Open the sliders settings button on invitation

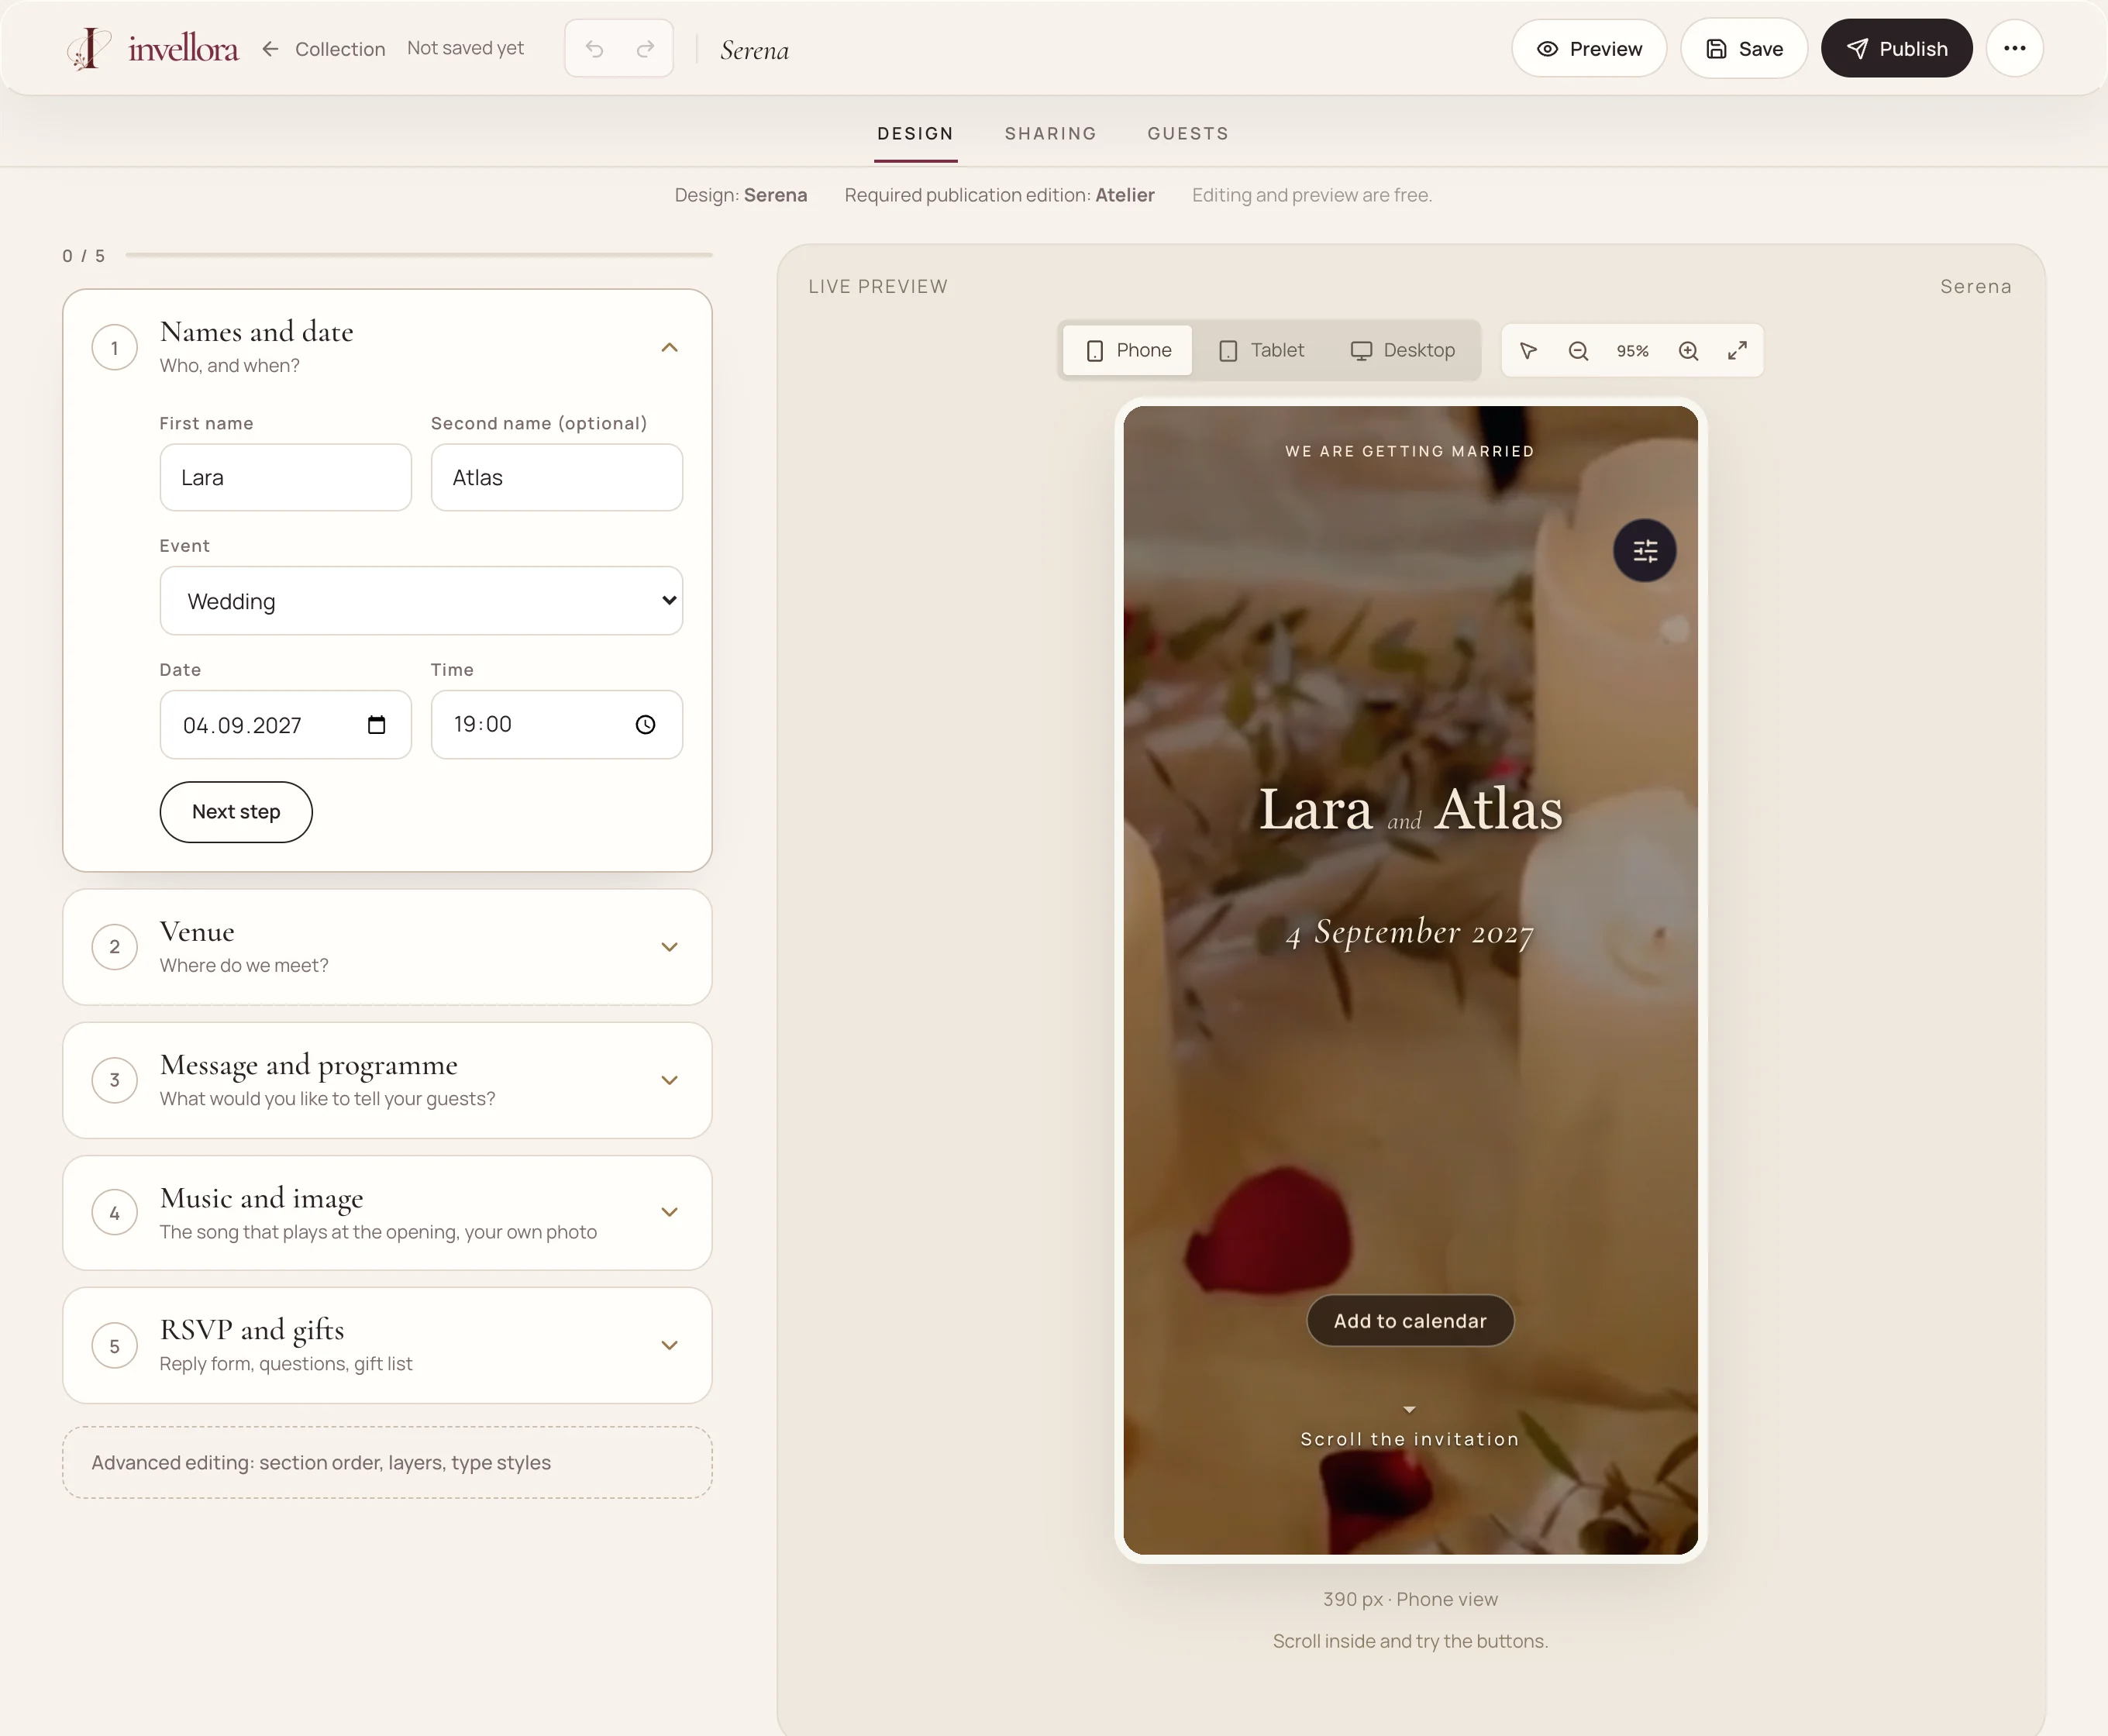coord(1644,550)
